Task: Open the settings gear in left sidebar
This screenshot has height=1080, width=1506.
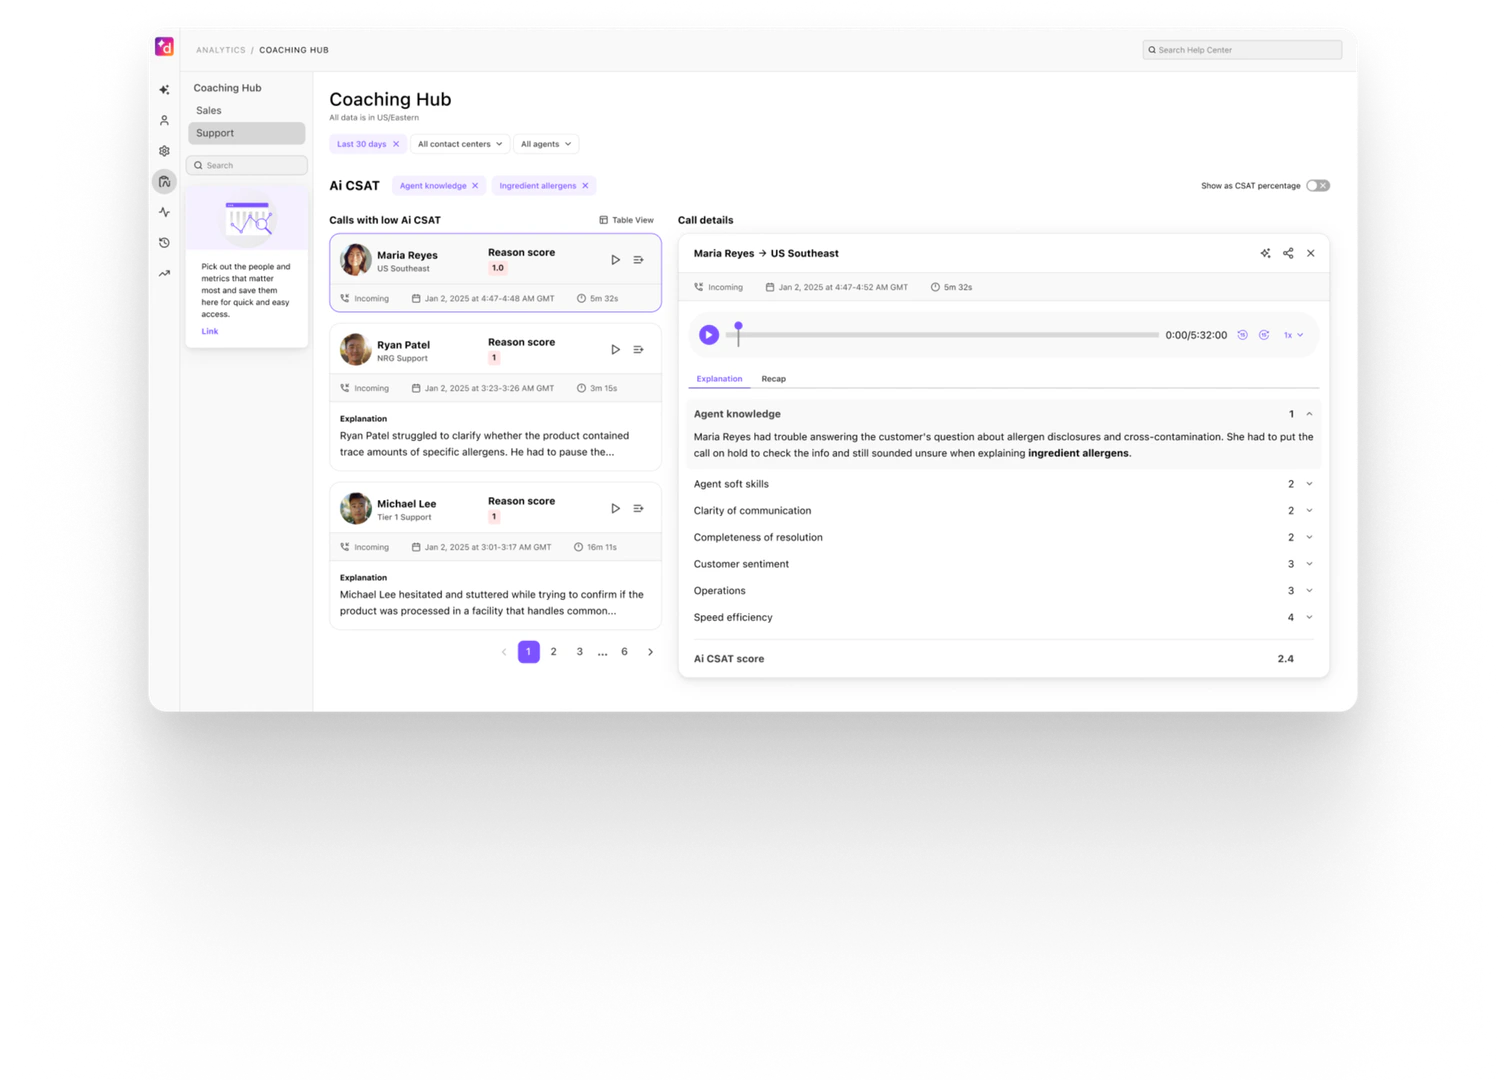Action: tap(164, 151)
